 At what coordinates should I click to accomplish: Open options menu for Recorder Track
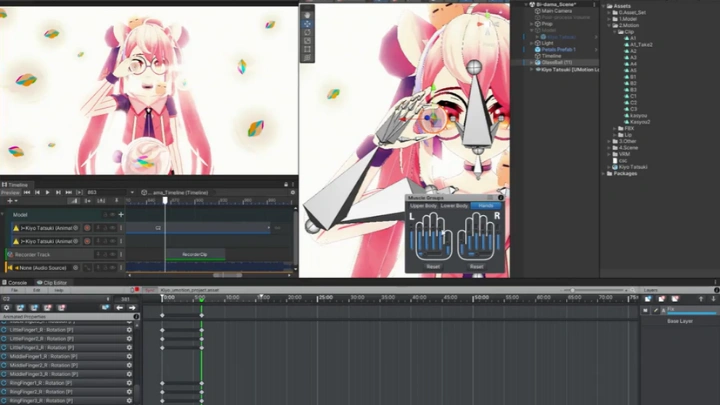pos(121,254)
